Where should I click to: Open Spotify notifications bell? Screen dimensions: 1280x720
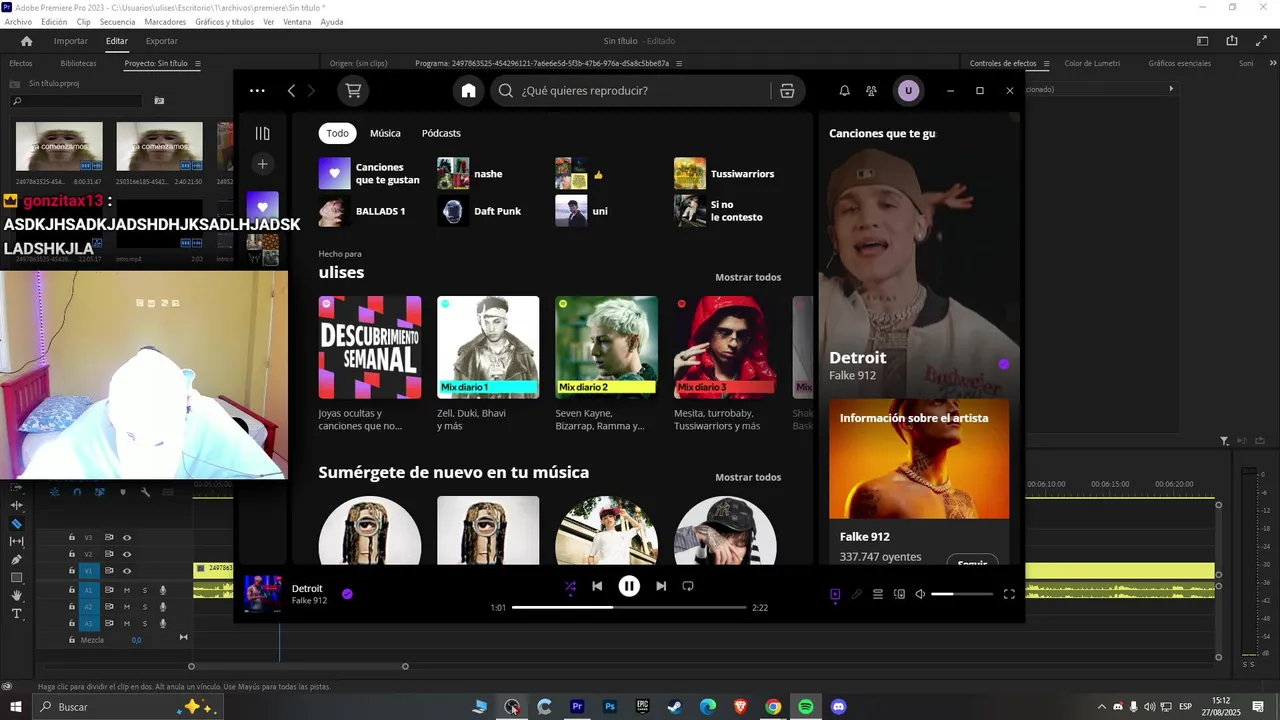(844, 91)
